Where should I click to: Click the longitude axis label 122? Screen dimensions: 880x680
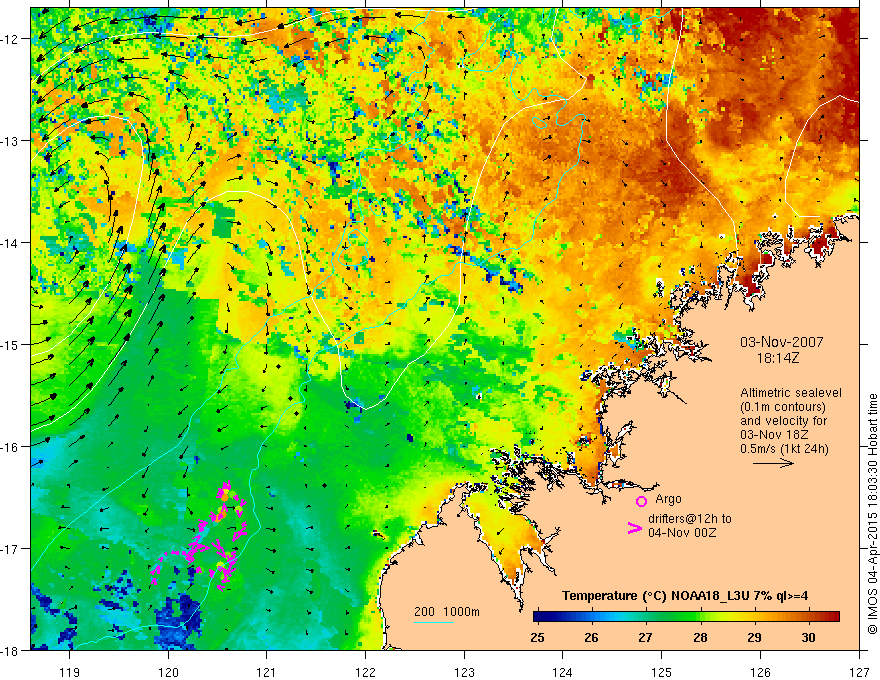point(365,672)
